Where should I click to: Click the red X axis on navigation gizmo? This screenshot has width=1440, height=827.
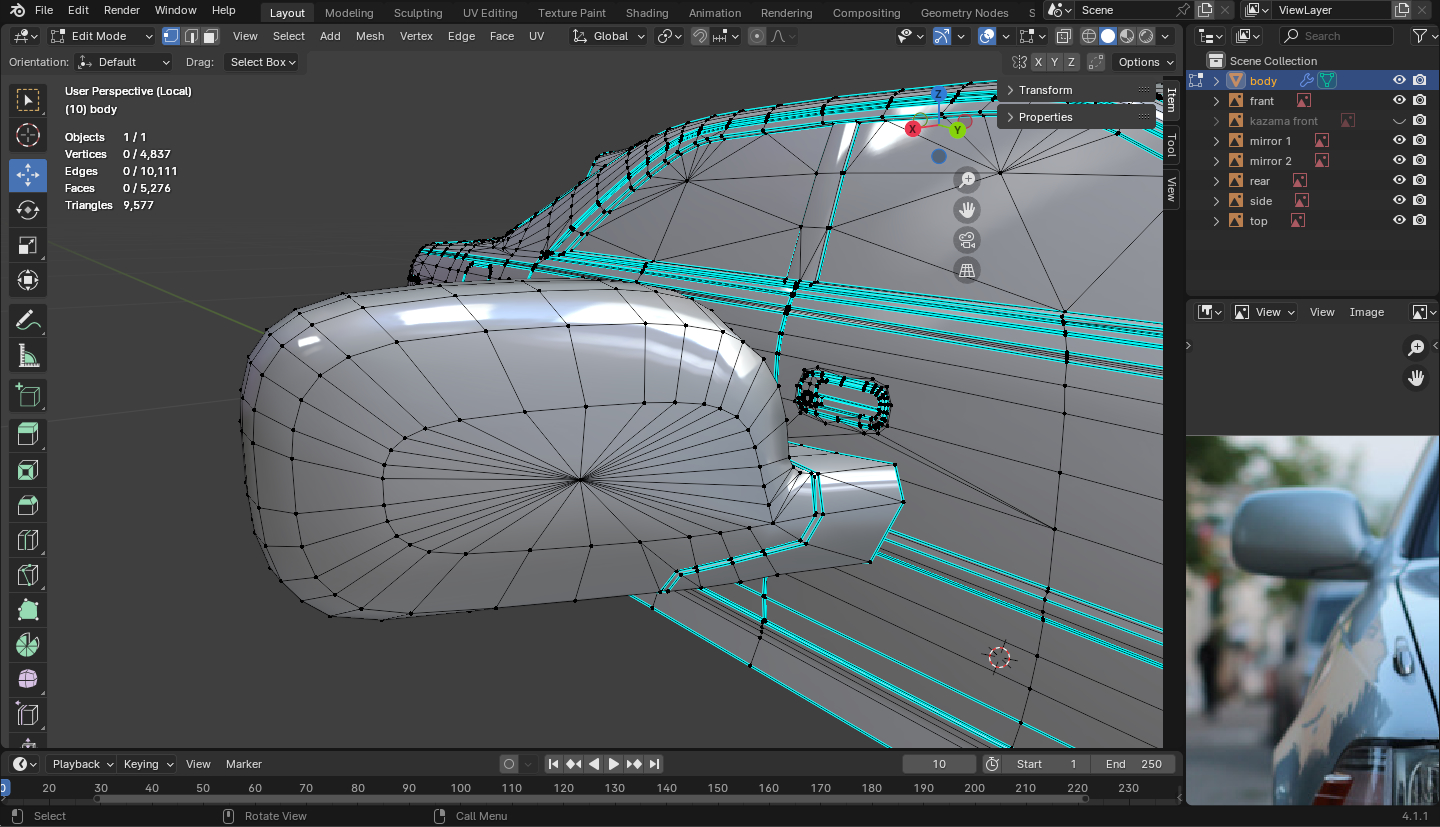(x=913, y=129)
